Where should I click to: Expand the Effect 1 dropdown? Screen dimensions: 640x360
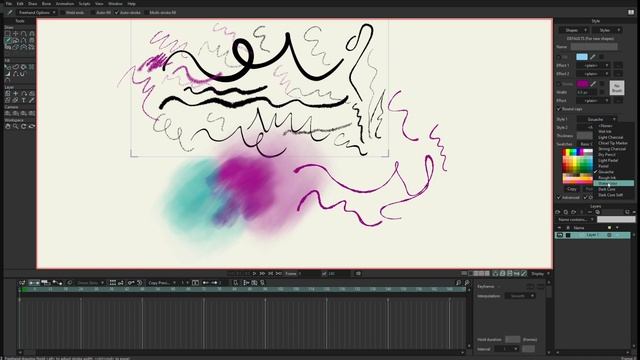pos(593,65)
